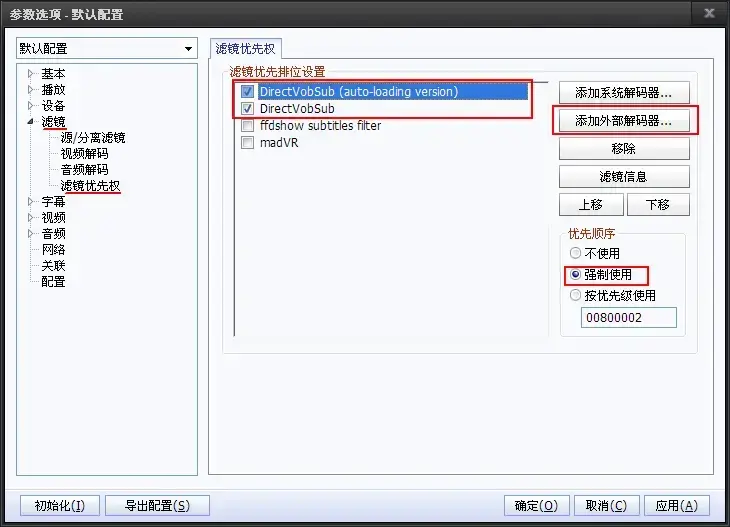Screen dimensions: 730x527
Task: Select the 强制使用 radio option
Action: tap(575, 275)
